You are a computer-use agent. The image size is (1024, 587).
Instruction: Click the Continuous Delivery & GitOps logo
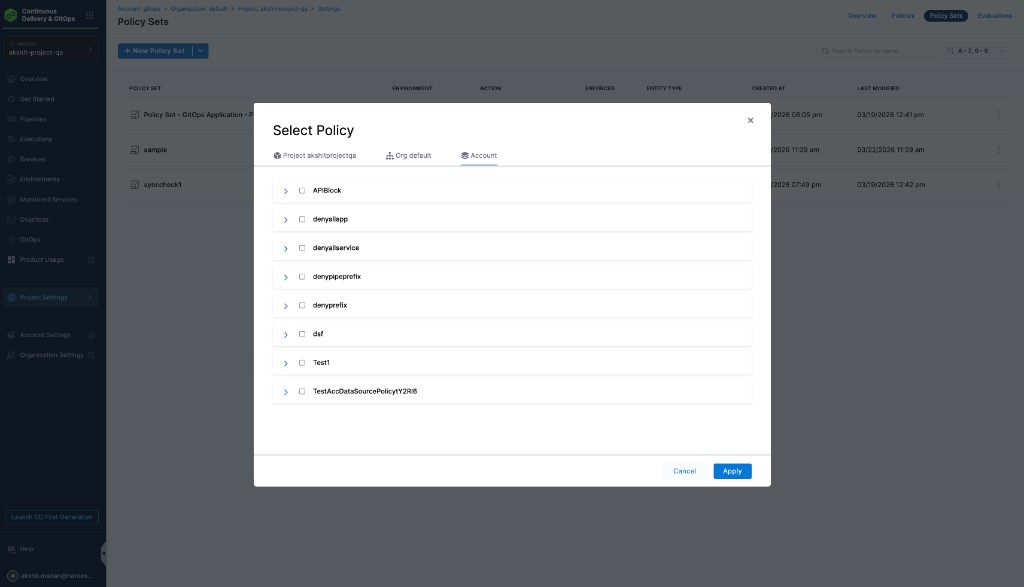40,16
